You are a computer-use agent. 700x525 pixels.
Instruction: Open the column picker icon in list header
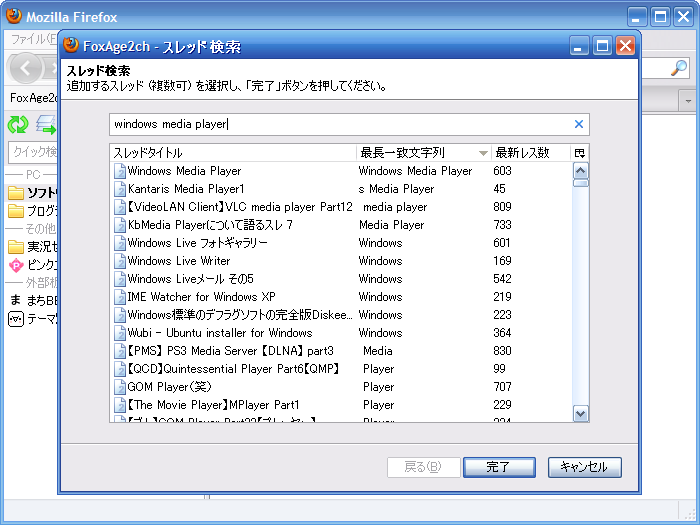click(579, 153)
